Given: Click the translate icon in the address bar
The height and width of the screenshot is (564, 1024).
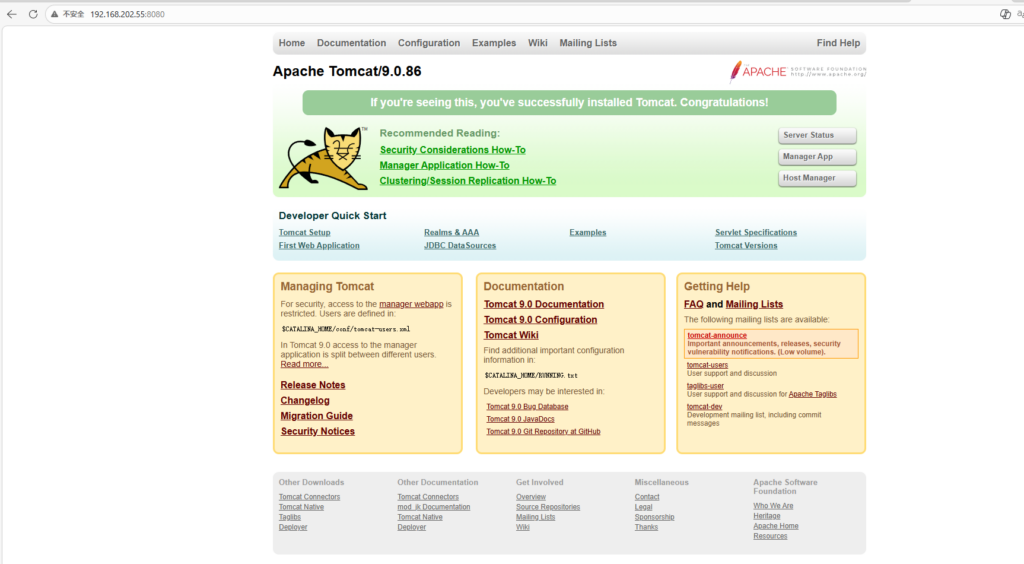Looking at the screenshot, I should click(x=1005, y=14).
